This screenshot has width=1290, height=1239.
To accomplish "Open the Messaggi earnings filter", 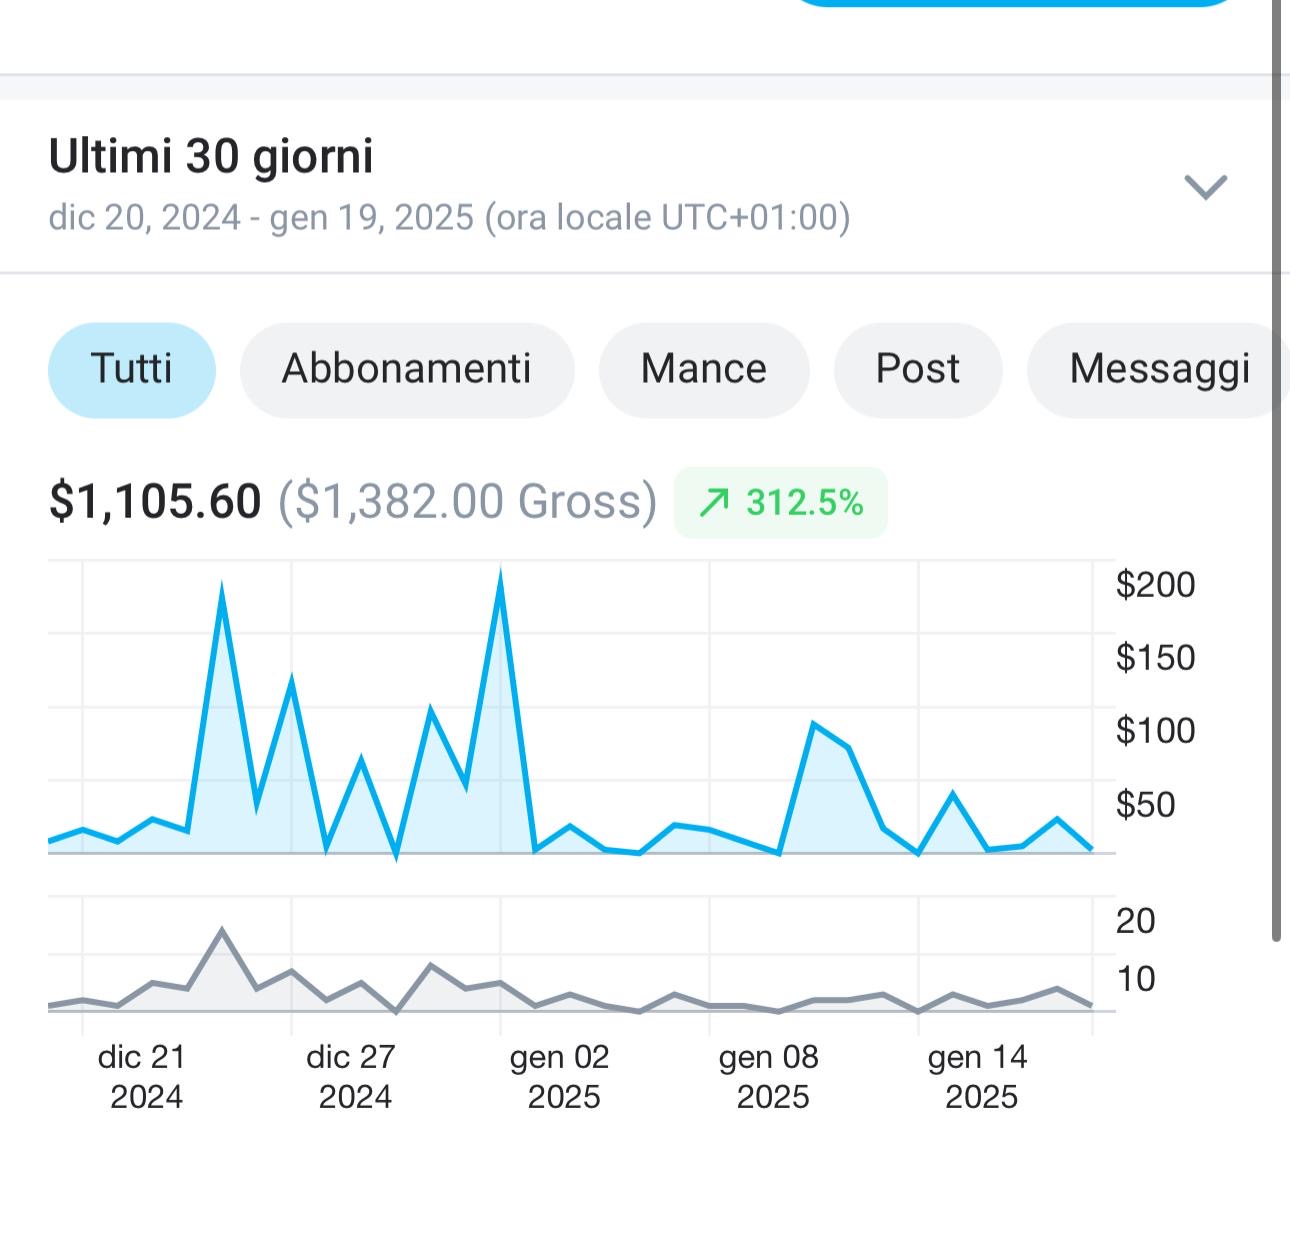I will 1158,369.
